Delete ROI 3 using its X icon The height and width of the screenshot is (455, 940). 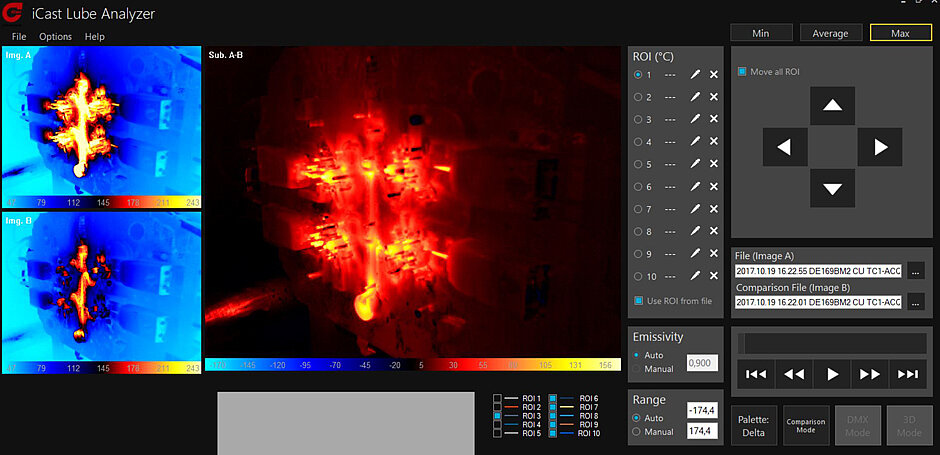[x=714, y=120]
